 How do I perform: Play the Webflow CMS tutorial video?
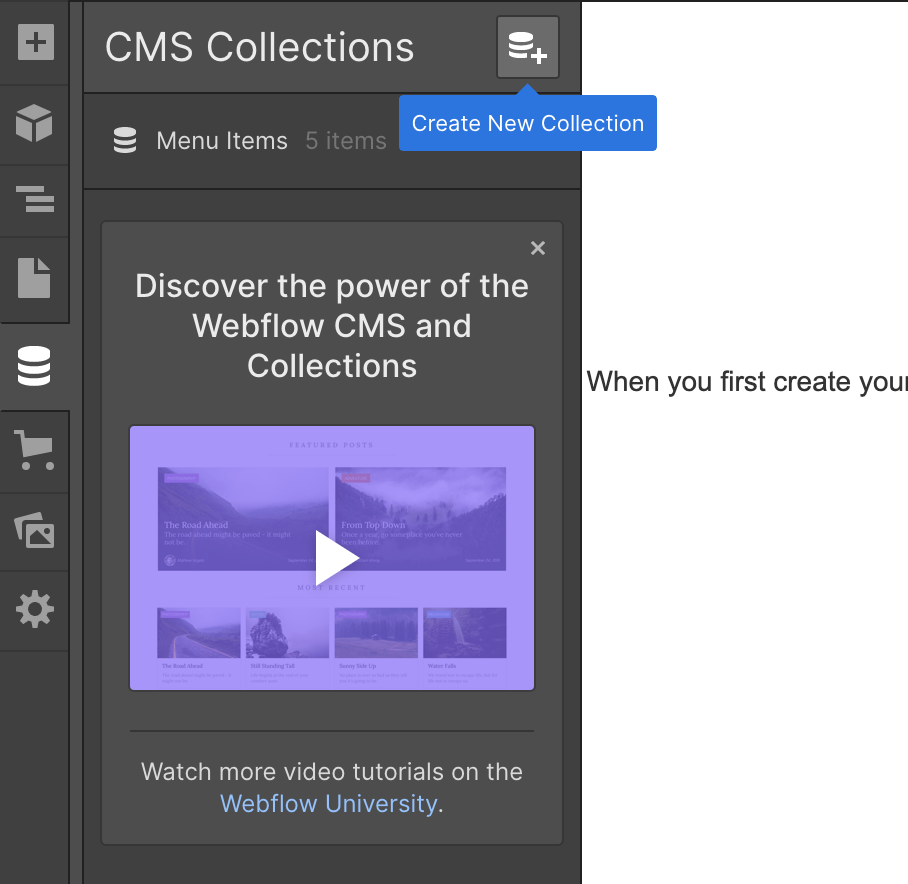point(332,558)
